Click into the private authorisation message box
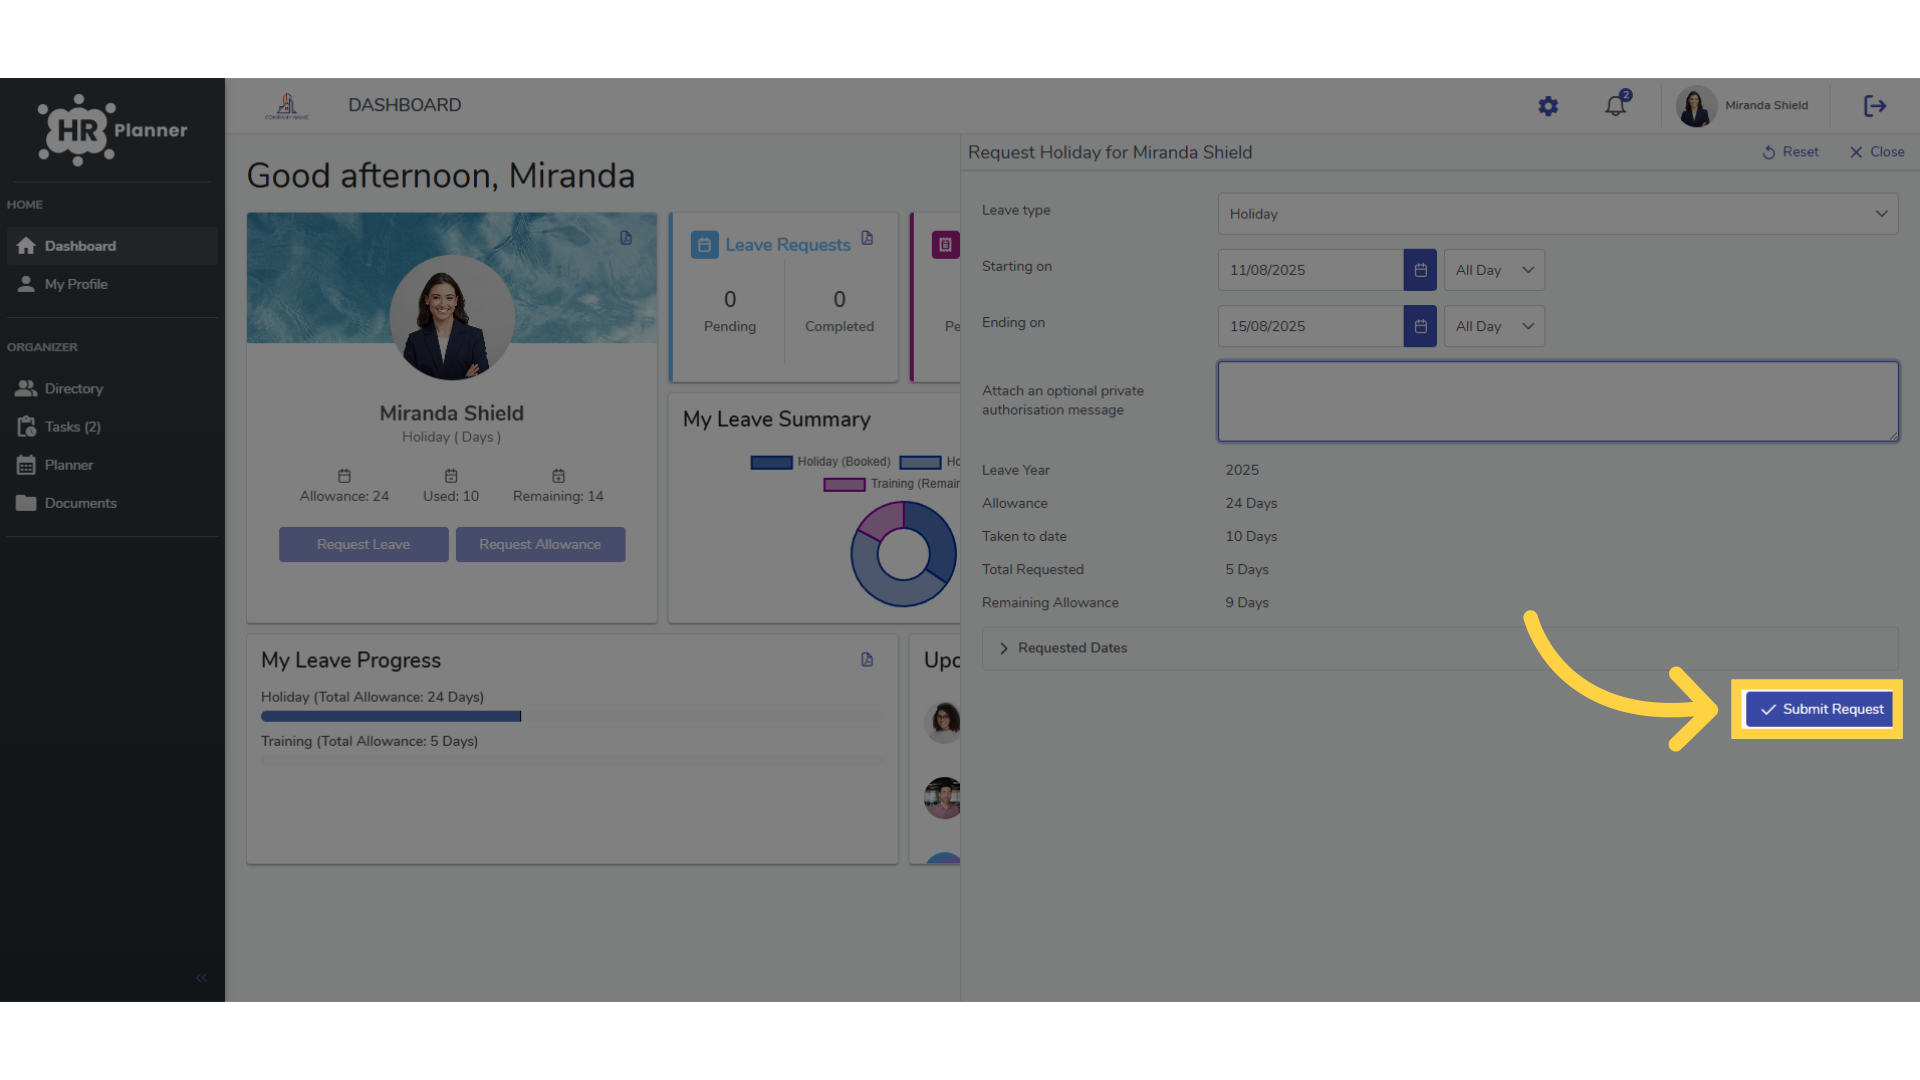This screenshot has height=1080, width=1920. 1558,401
